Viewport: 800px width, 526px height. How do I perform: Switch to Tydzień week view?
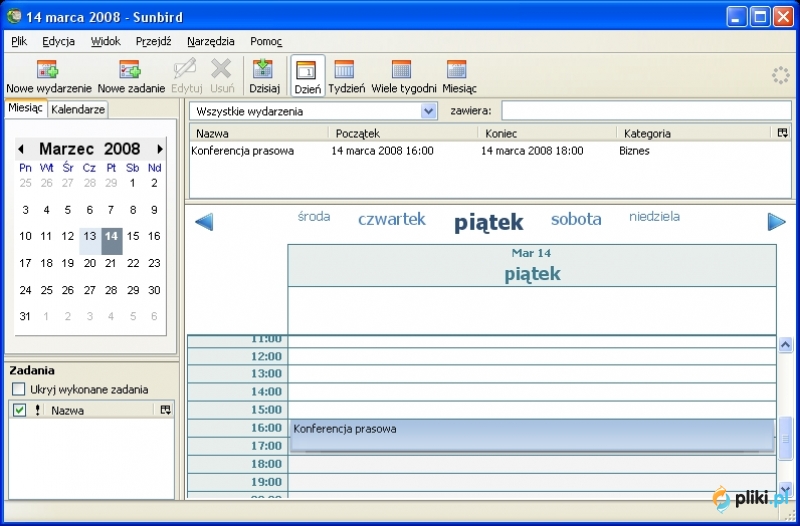pyautogui.click(x=346, y=77)
